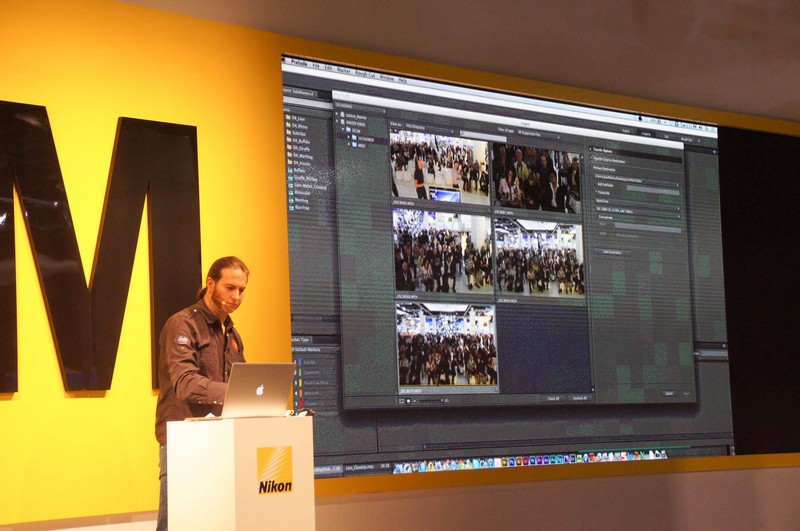
Task: Switch to thumbnail view icon in Ingest dialog
Action: [x=408, y=400]
